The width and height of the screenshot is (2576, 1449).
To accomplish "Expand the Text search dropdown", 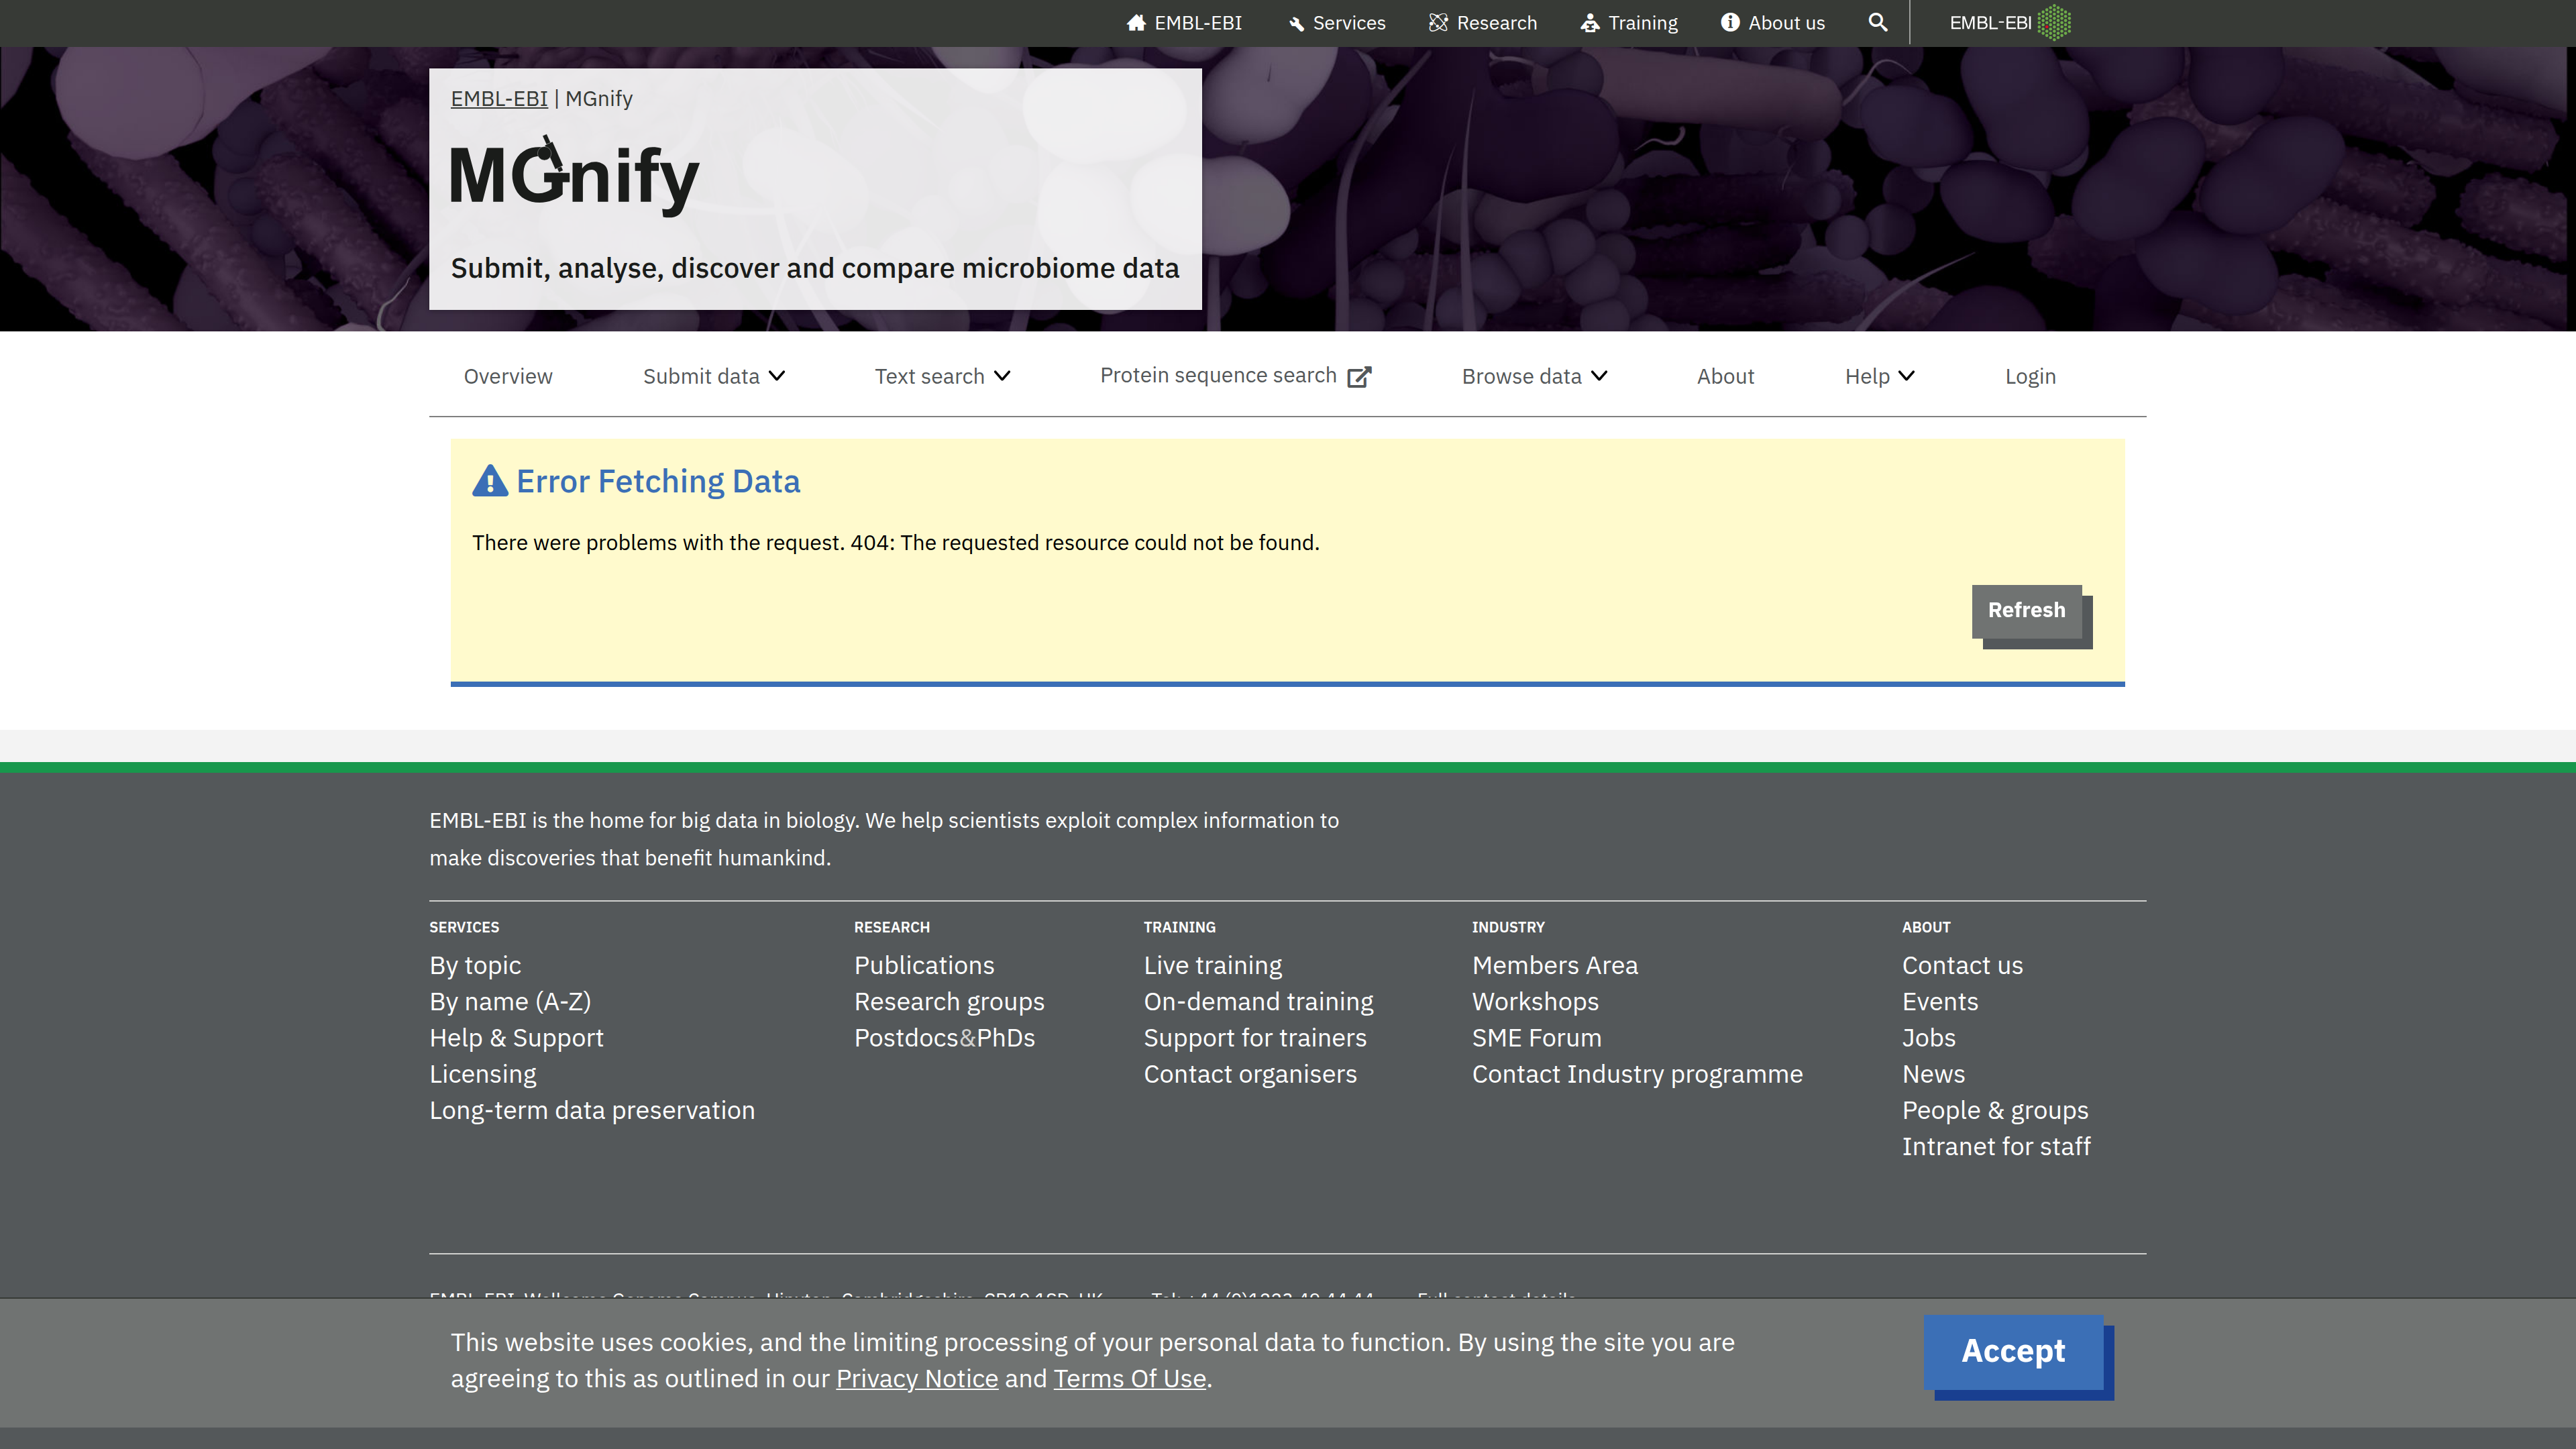I will click(943, 376).
